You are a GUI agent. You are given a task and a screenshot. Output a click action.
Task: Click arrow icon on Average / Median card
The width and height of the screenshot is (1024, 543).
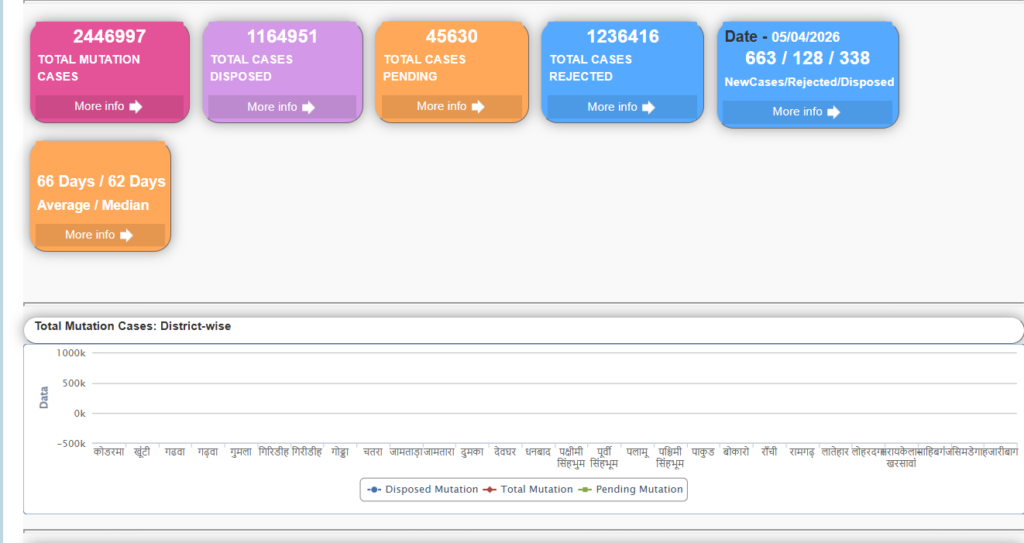click(126, 235)
